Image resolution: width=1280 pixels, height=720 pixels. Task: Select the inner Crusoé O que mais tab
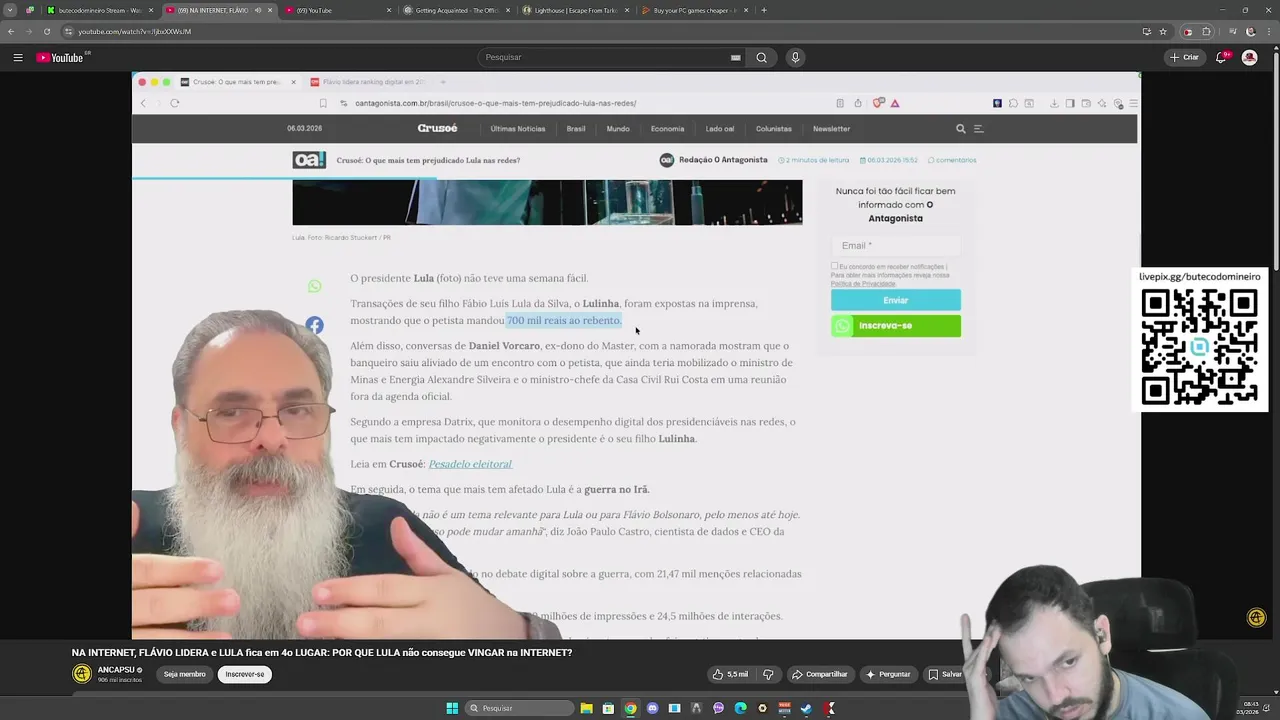coord(236,82)
